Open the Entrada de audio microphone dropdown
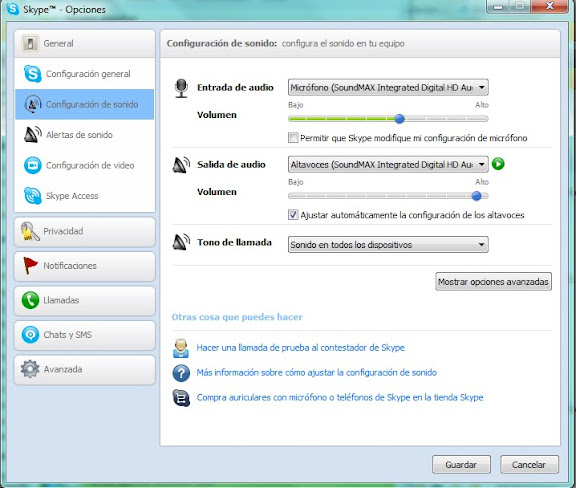The image size is (576, 488). click(x=388, y=87)
